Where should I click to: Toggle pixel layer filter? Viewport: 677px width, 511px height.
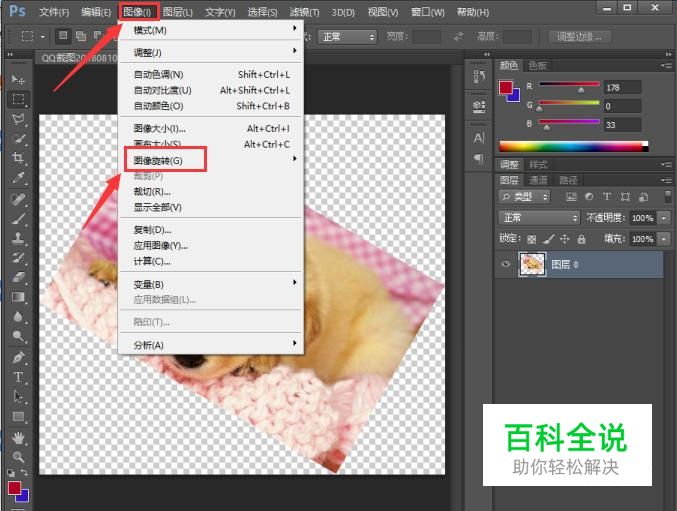click(x=571, y=197)
